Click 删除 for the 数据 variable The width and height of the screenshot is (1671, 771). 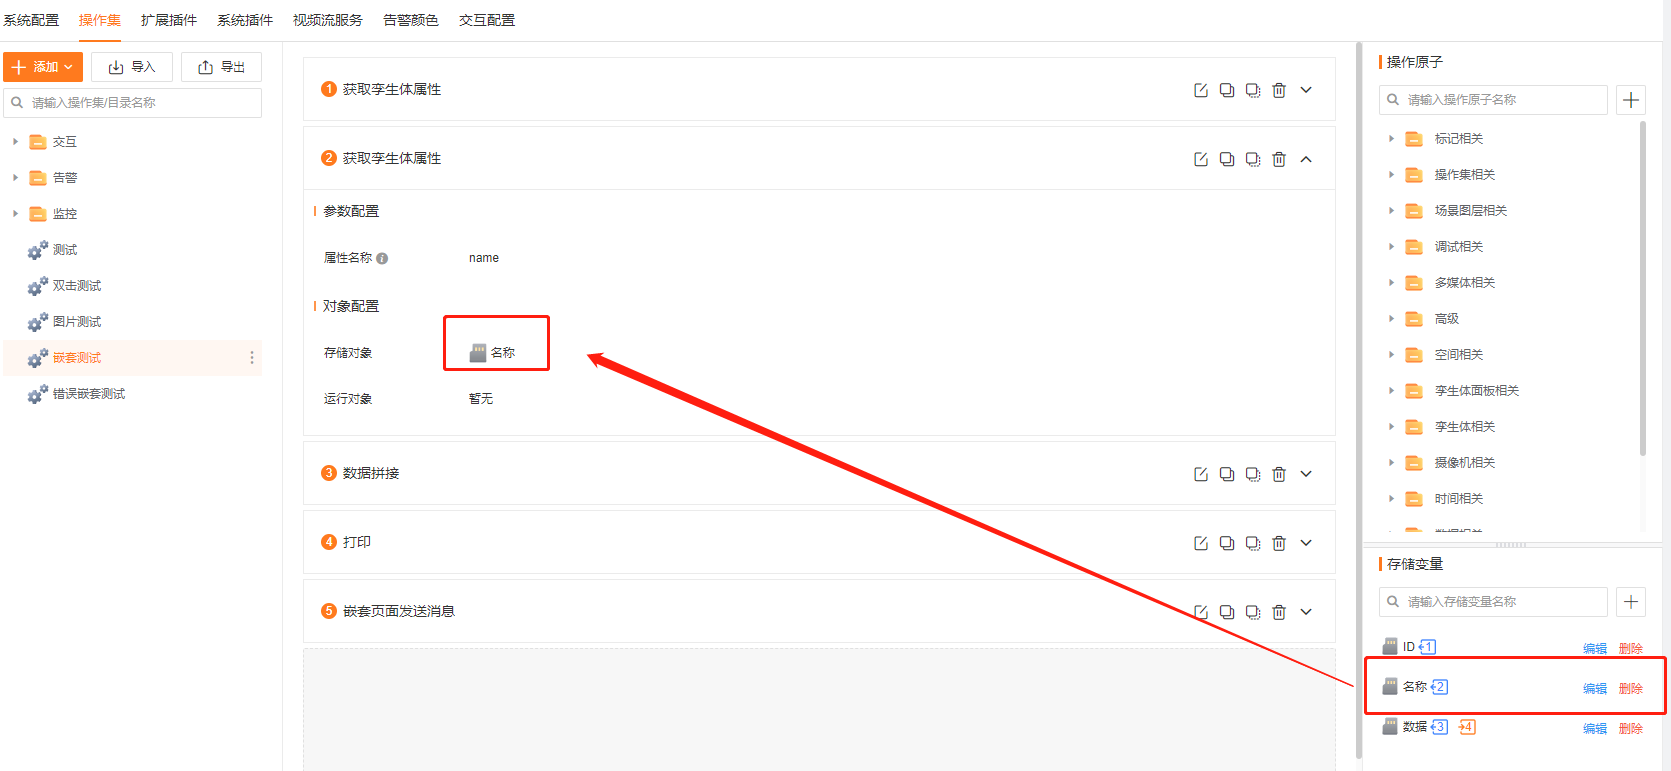click(x=1631, y=729)
